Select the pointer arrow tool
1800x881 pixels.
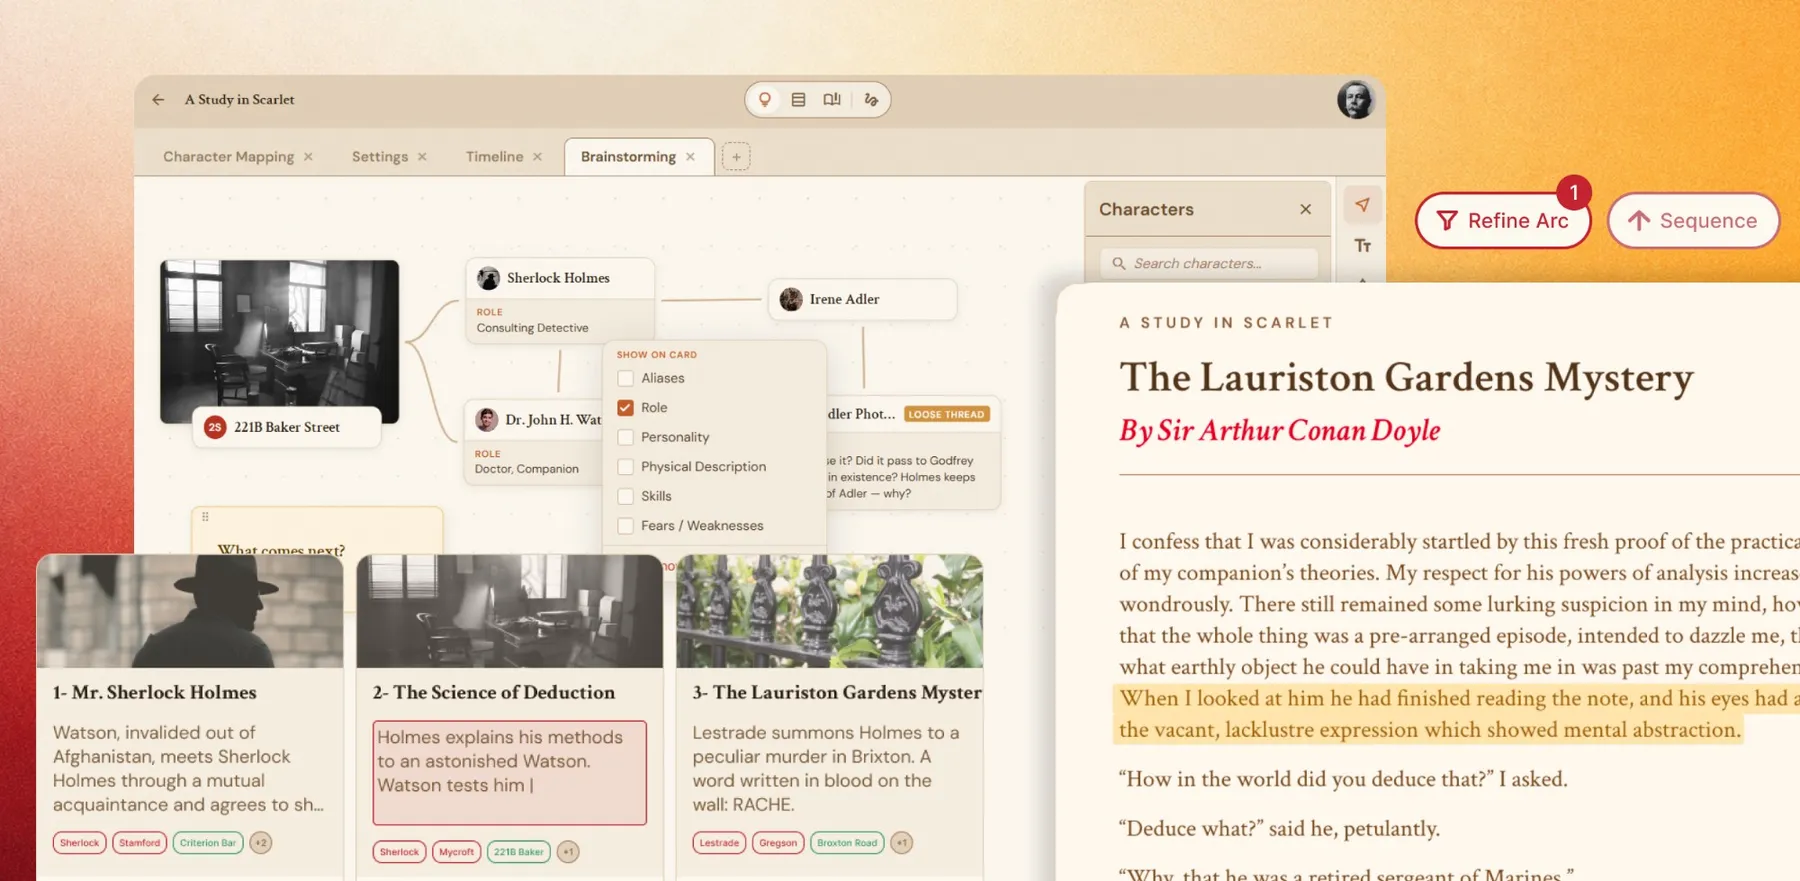[x=1362, y=205]
